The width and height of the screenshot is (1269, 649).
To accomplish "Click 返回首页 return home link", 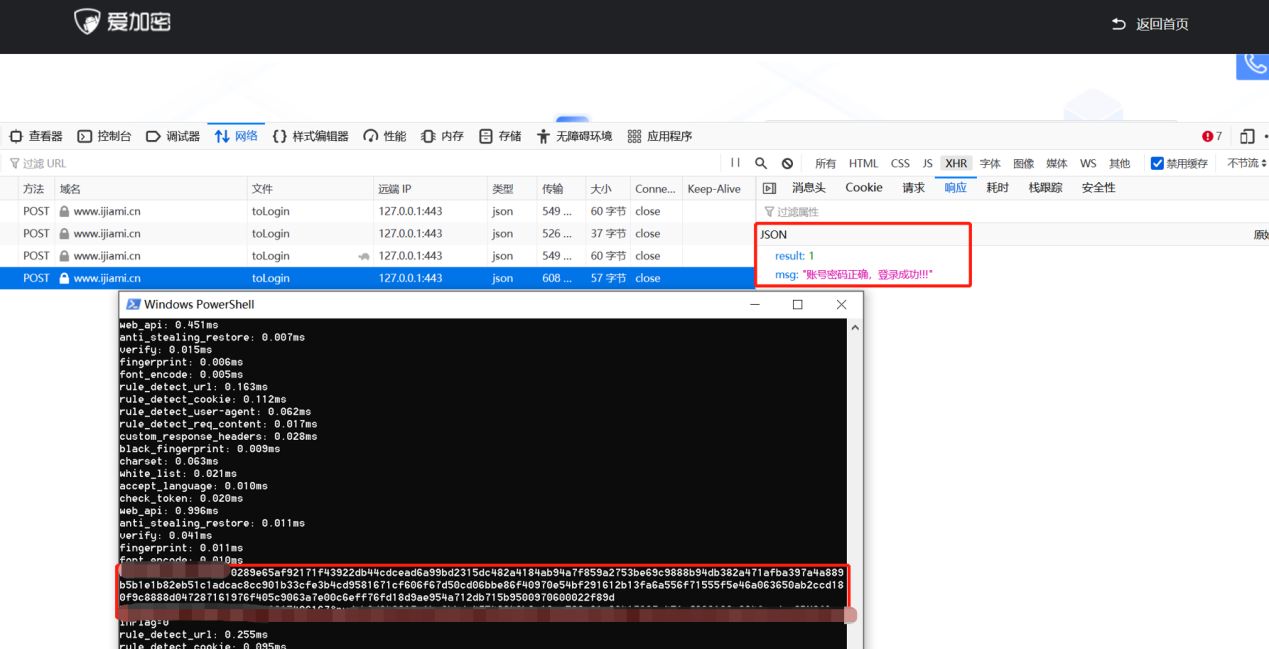I will pos(1151,24).
